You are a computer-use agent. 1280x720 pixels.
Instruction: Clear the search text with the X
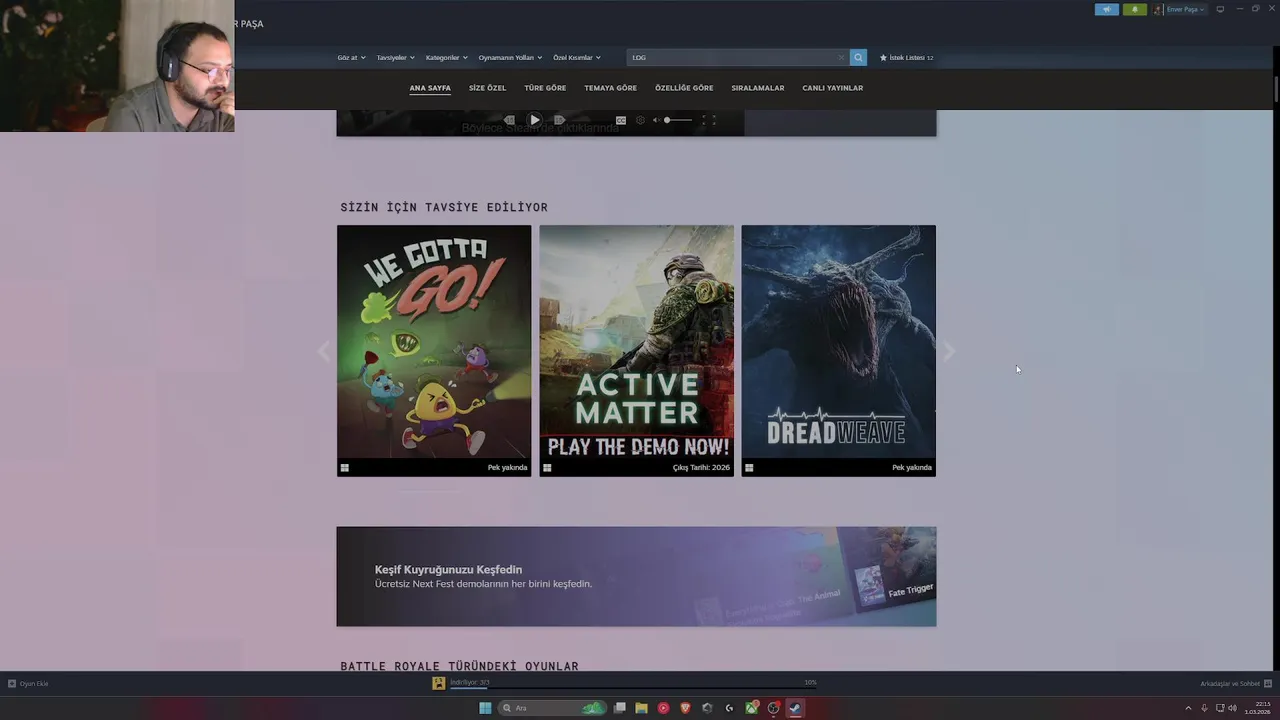tap(842, 57)
